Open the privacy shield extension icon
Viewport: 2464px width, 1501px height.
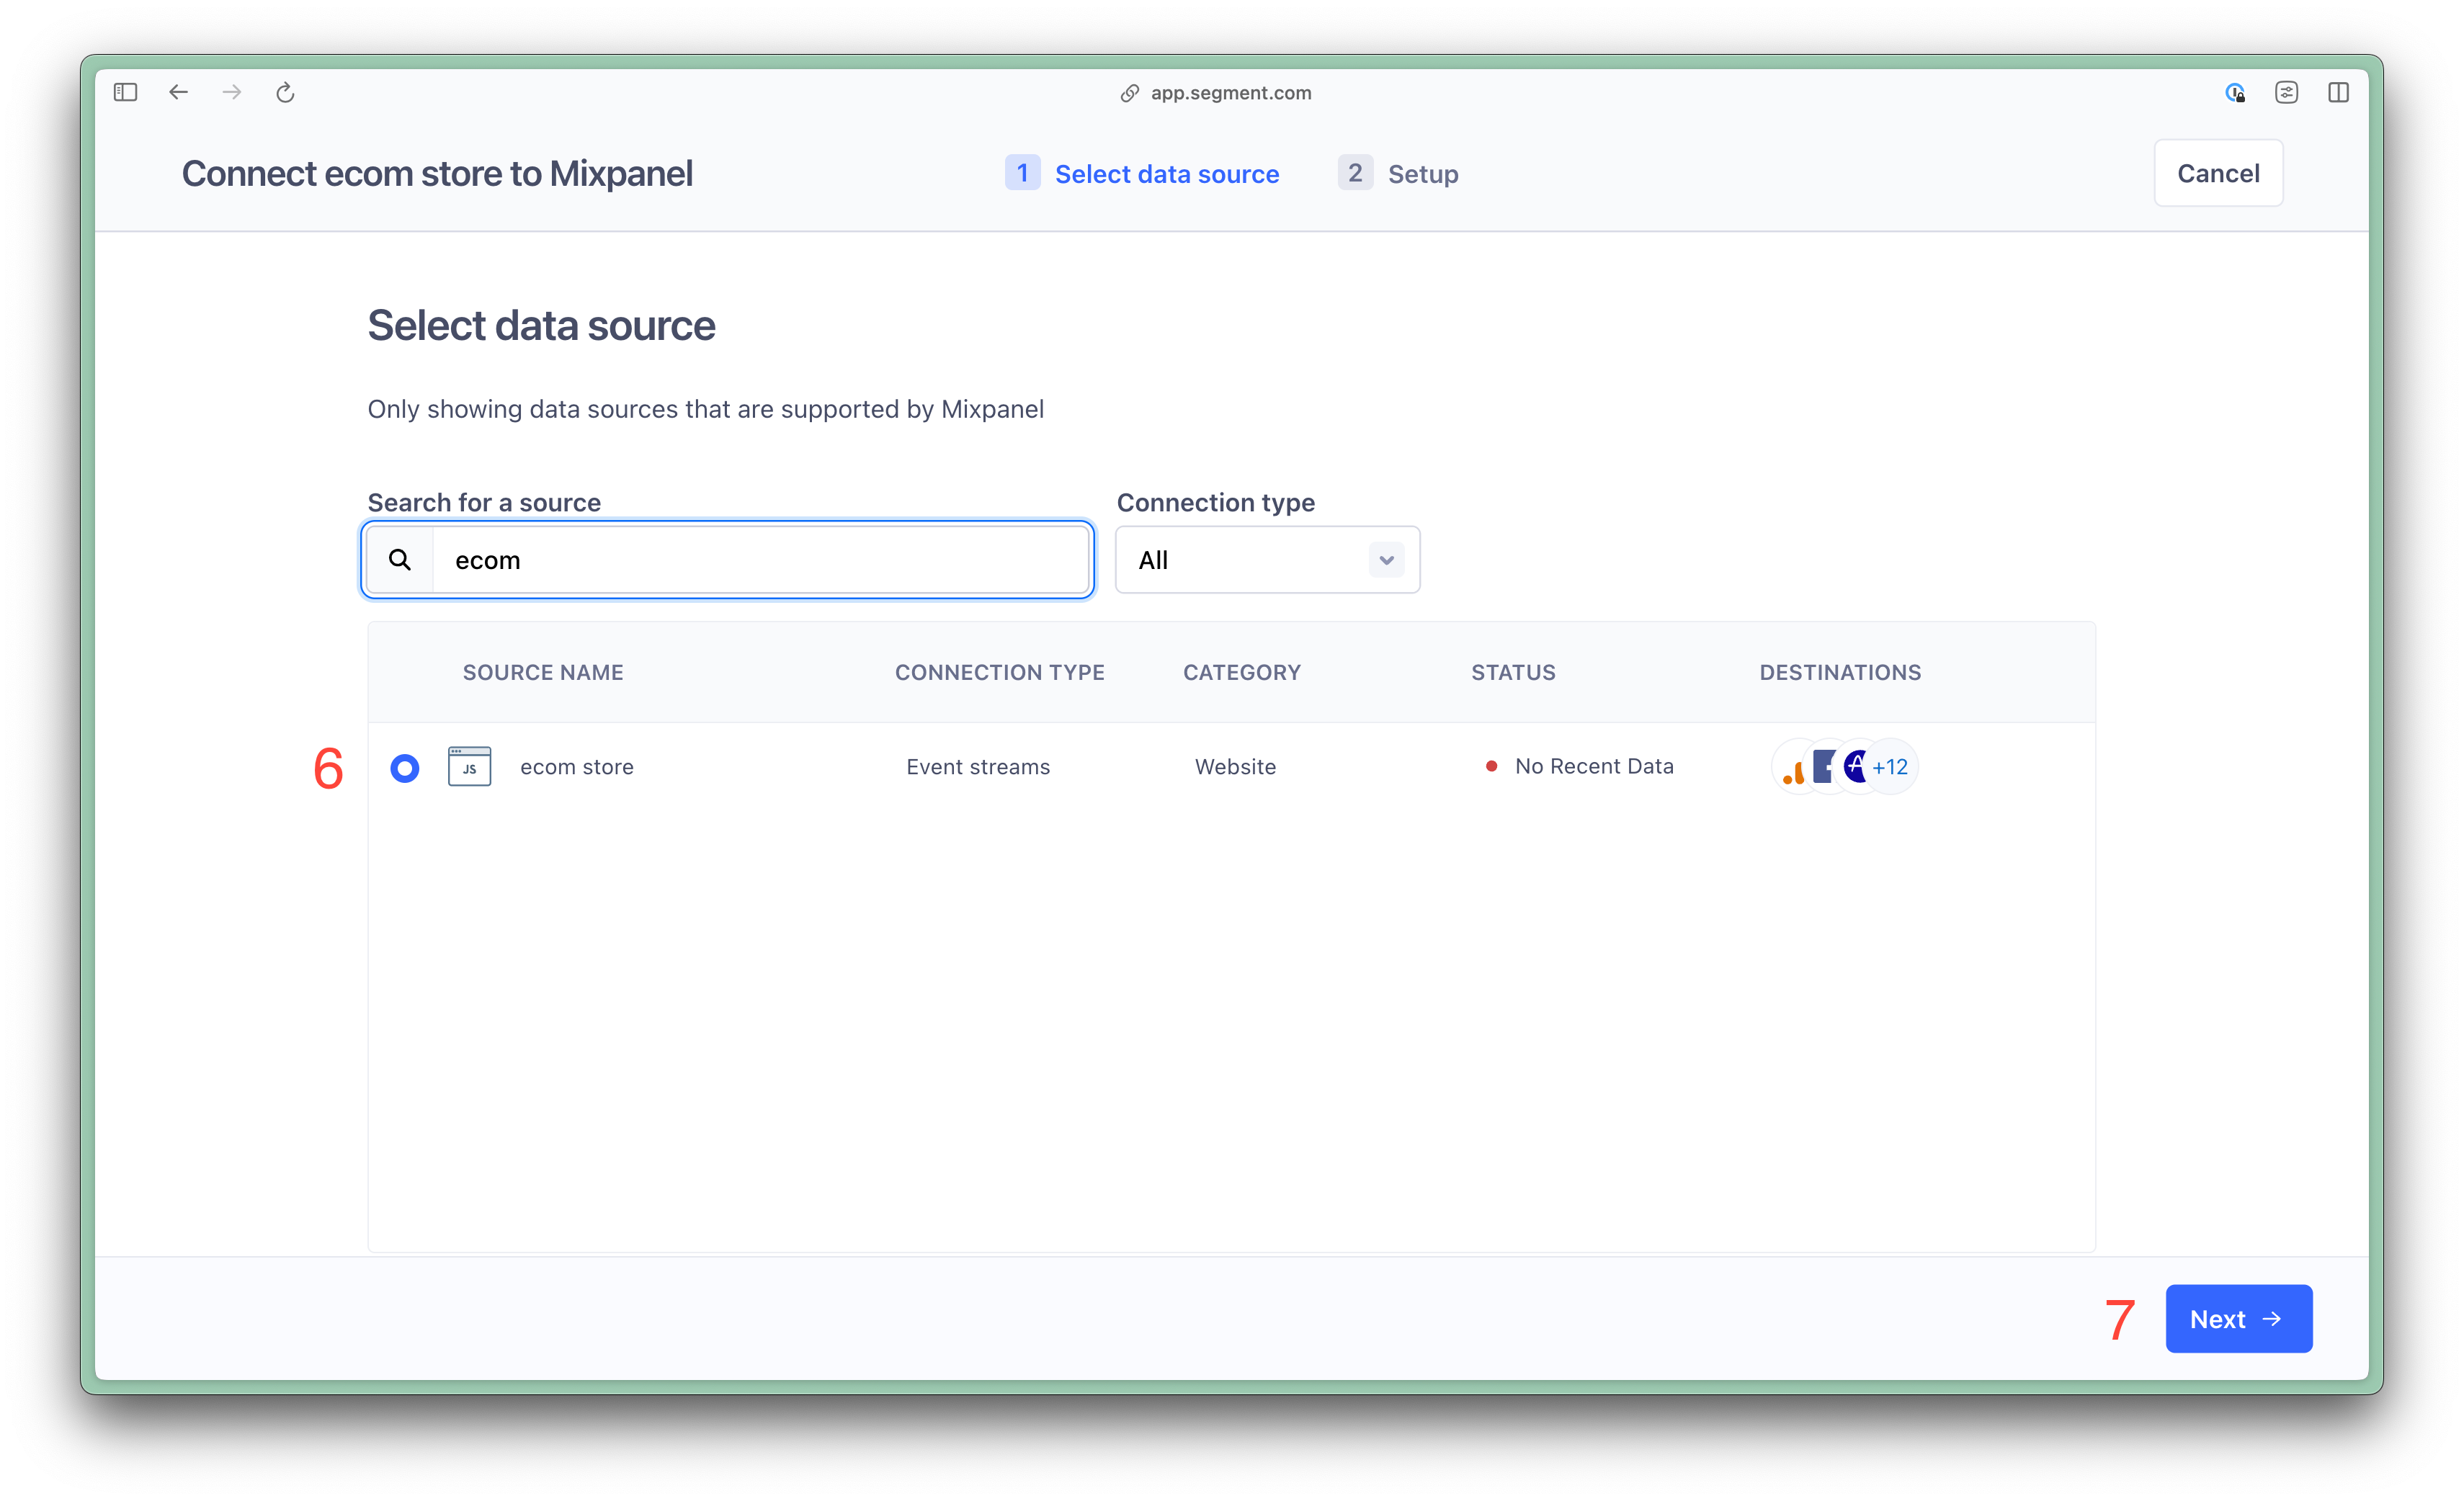pyautogui.click(x=2235, y=93)
